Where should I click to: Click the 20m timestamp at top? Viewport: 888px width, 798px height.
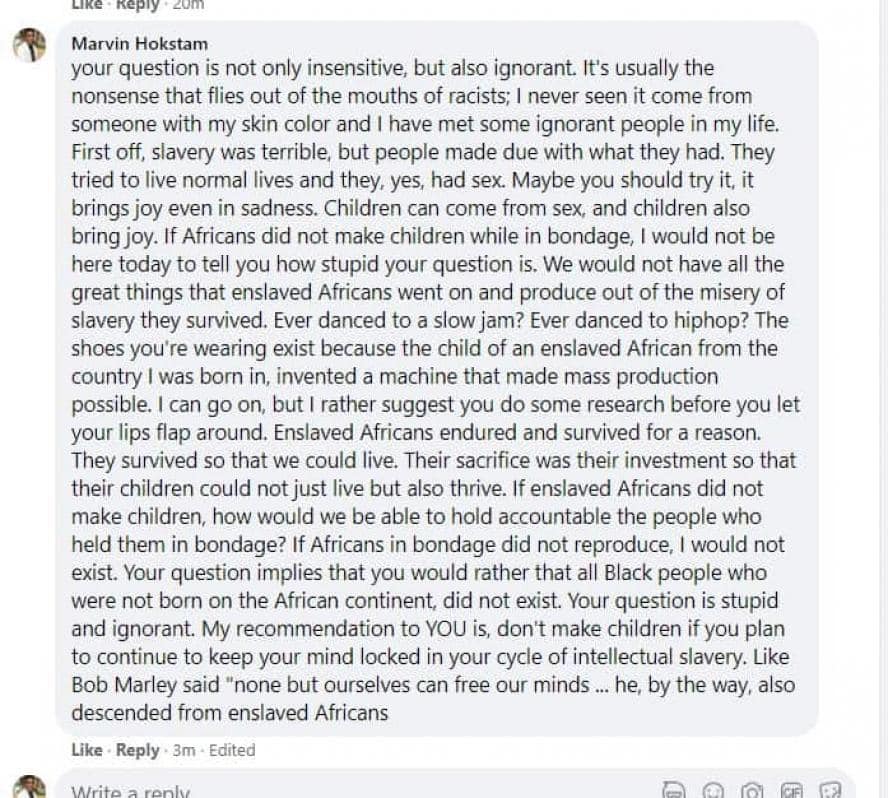tap(187, 5)
